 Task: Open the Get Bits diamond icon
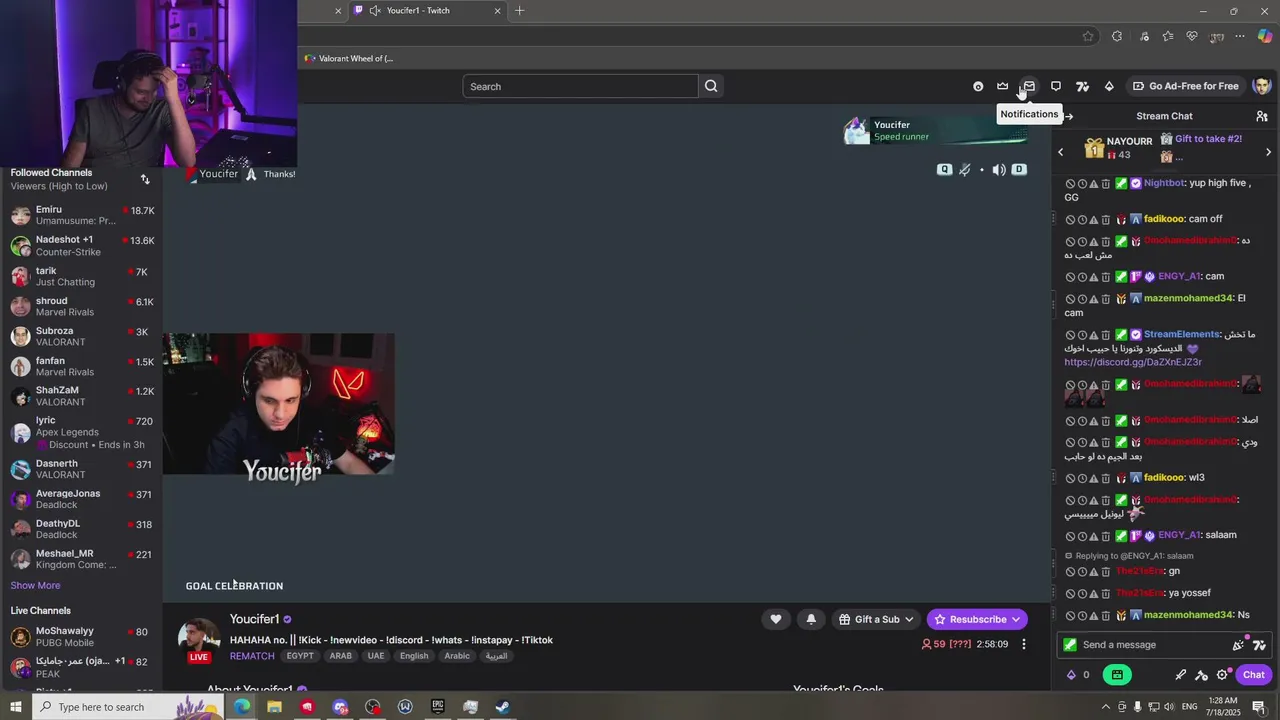coord(1109,86)
